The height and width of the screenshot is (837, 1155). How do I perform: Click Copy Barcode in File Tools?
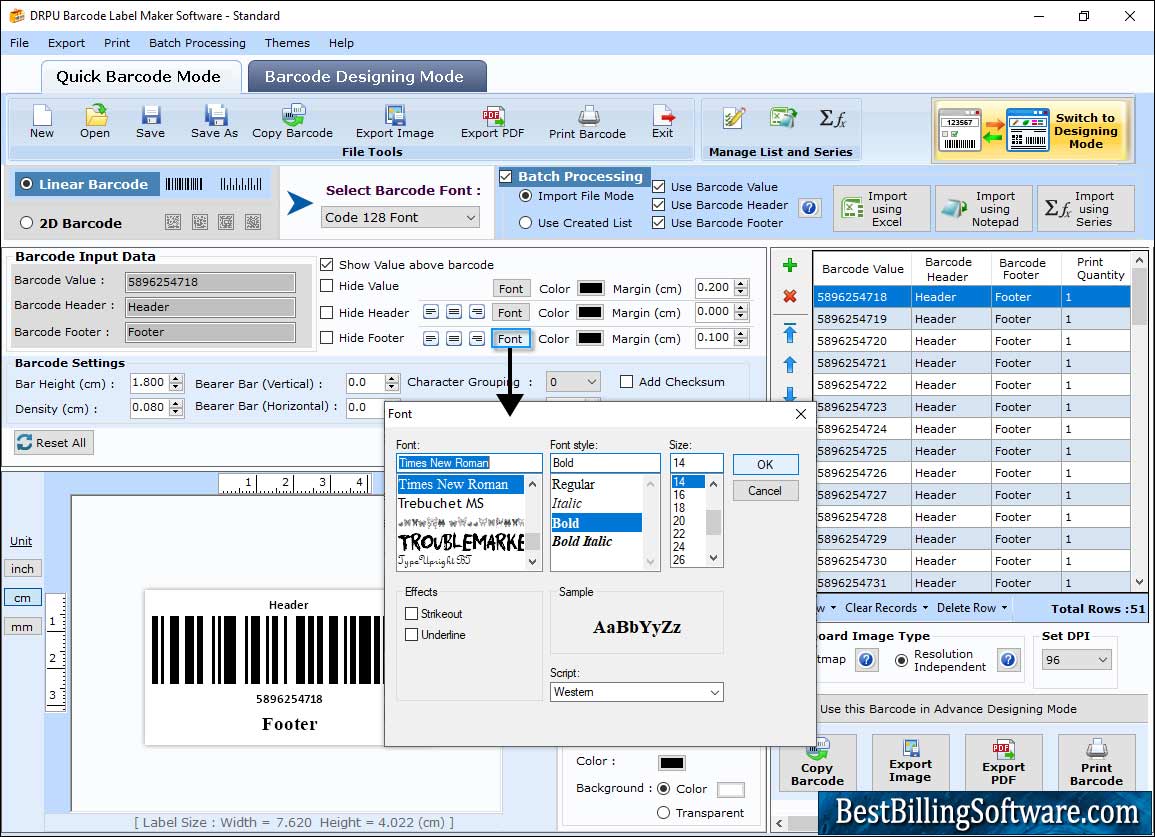tap(292, 122)
